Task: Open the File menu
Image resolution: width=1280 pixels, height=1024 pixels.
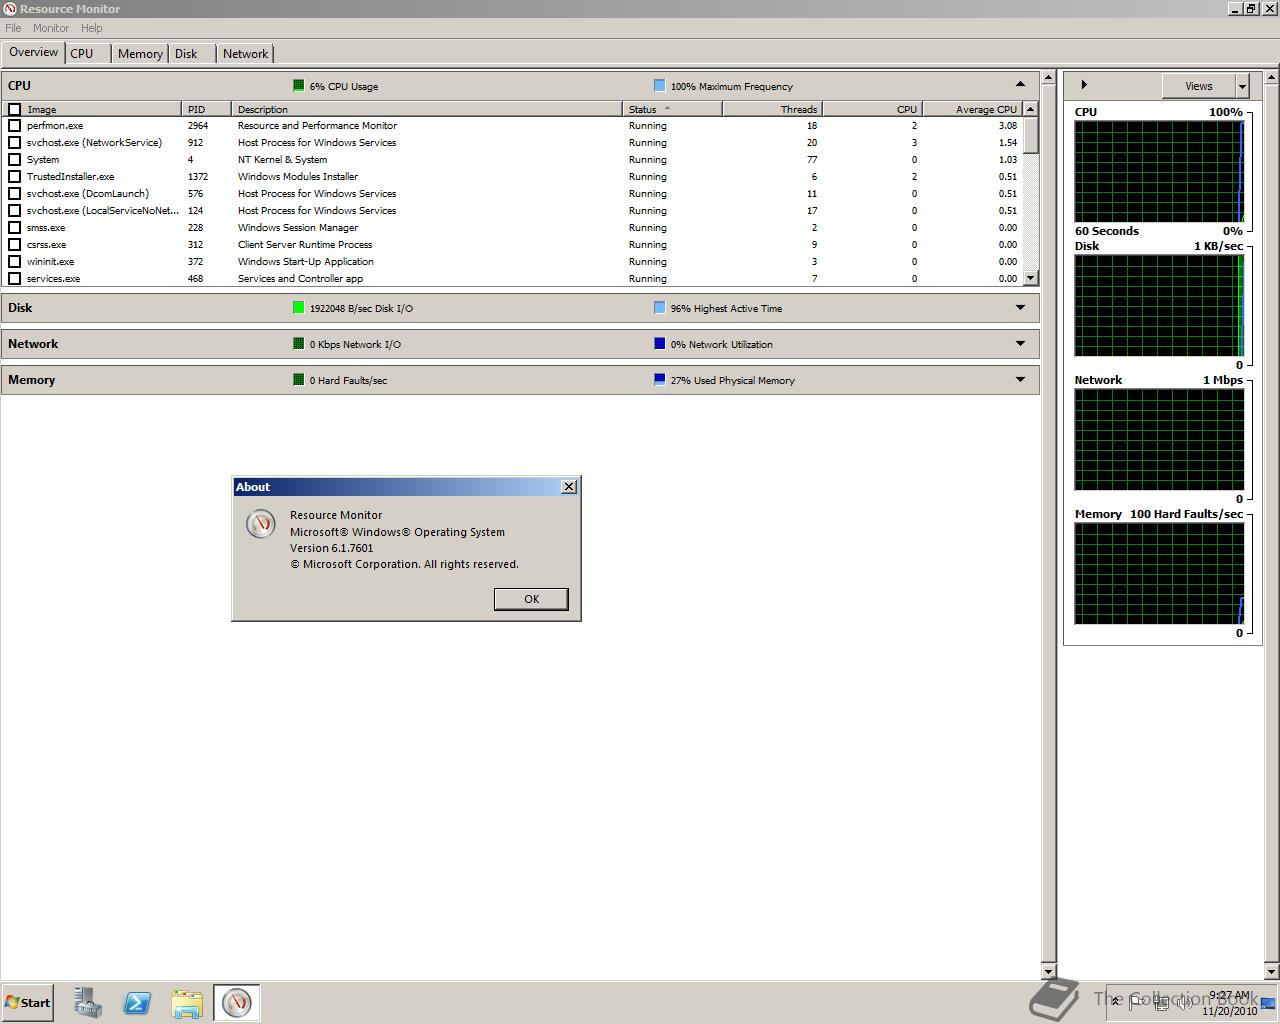Action: point(13,28)
